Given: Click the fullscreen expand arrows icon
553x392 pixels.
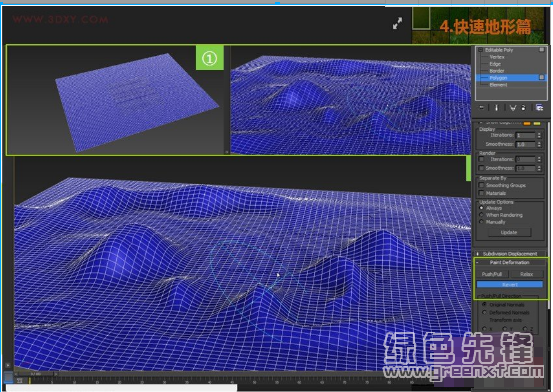Looking at the screenshot, I should pyautogui.click(x=397, y=24).
